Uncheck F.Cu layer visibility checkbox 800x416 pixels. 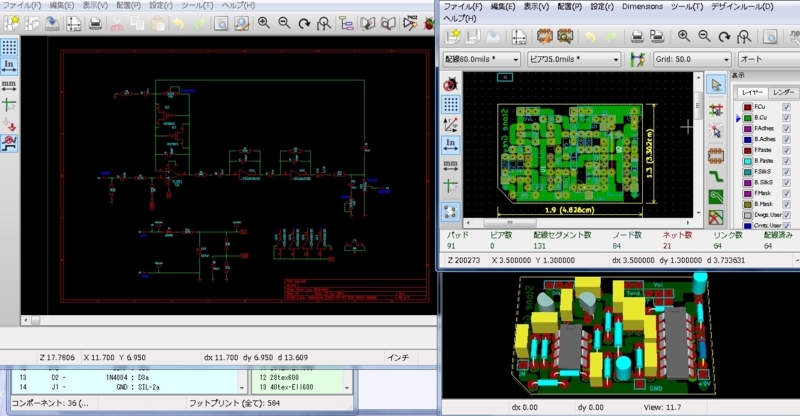786,107
